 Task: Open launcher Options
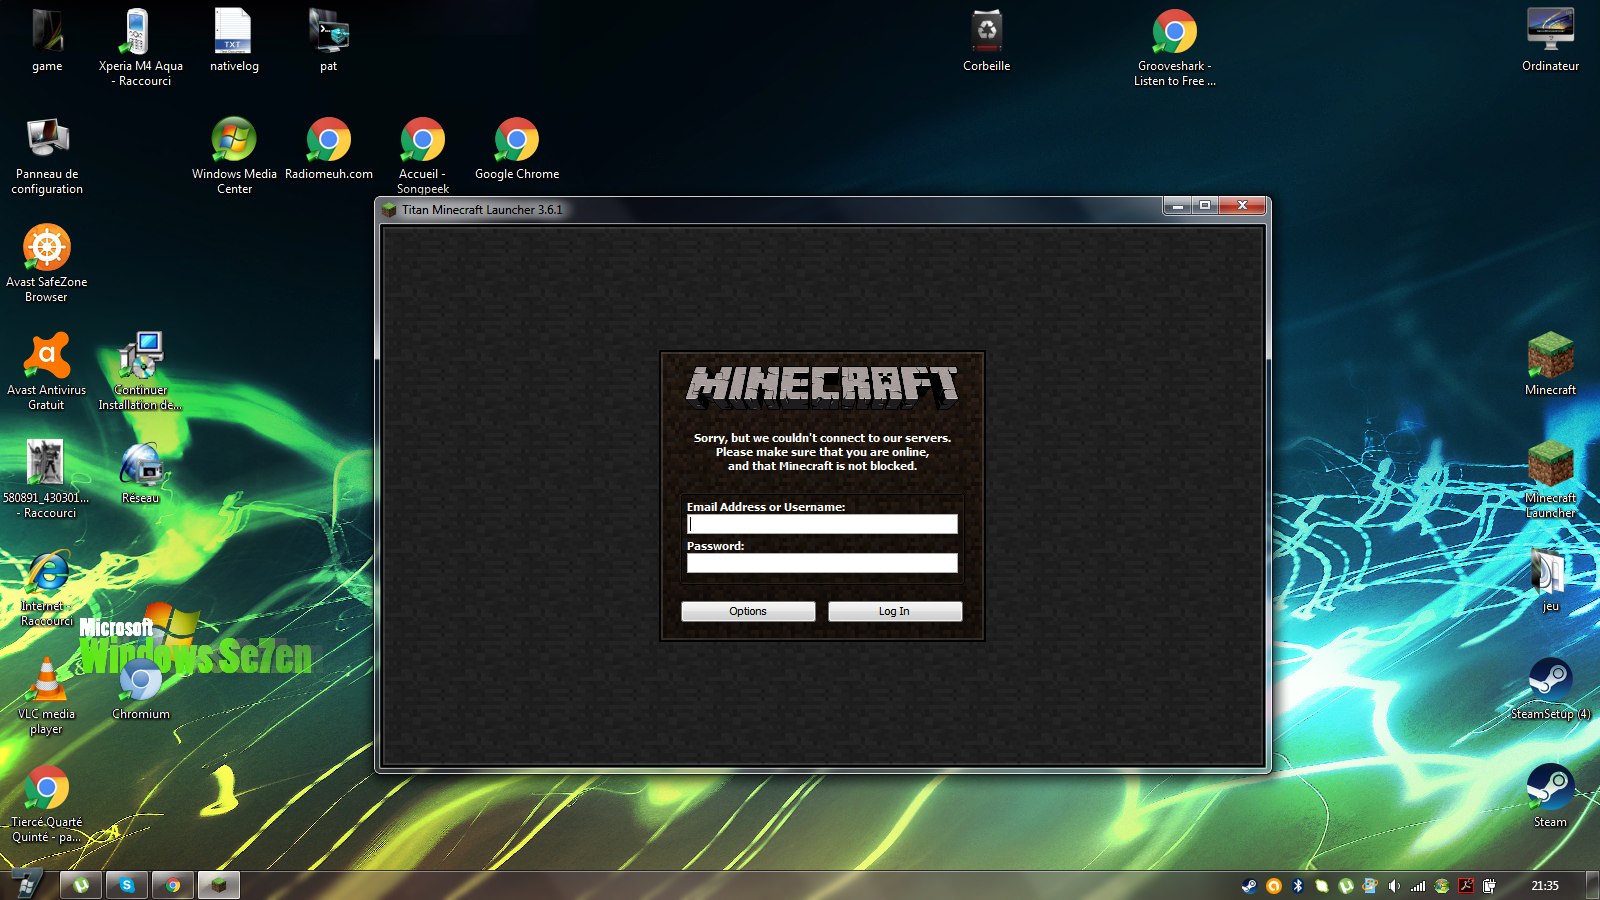(x=748, y=611)
